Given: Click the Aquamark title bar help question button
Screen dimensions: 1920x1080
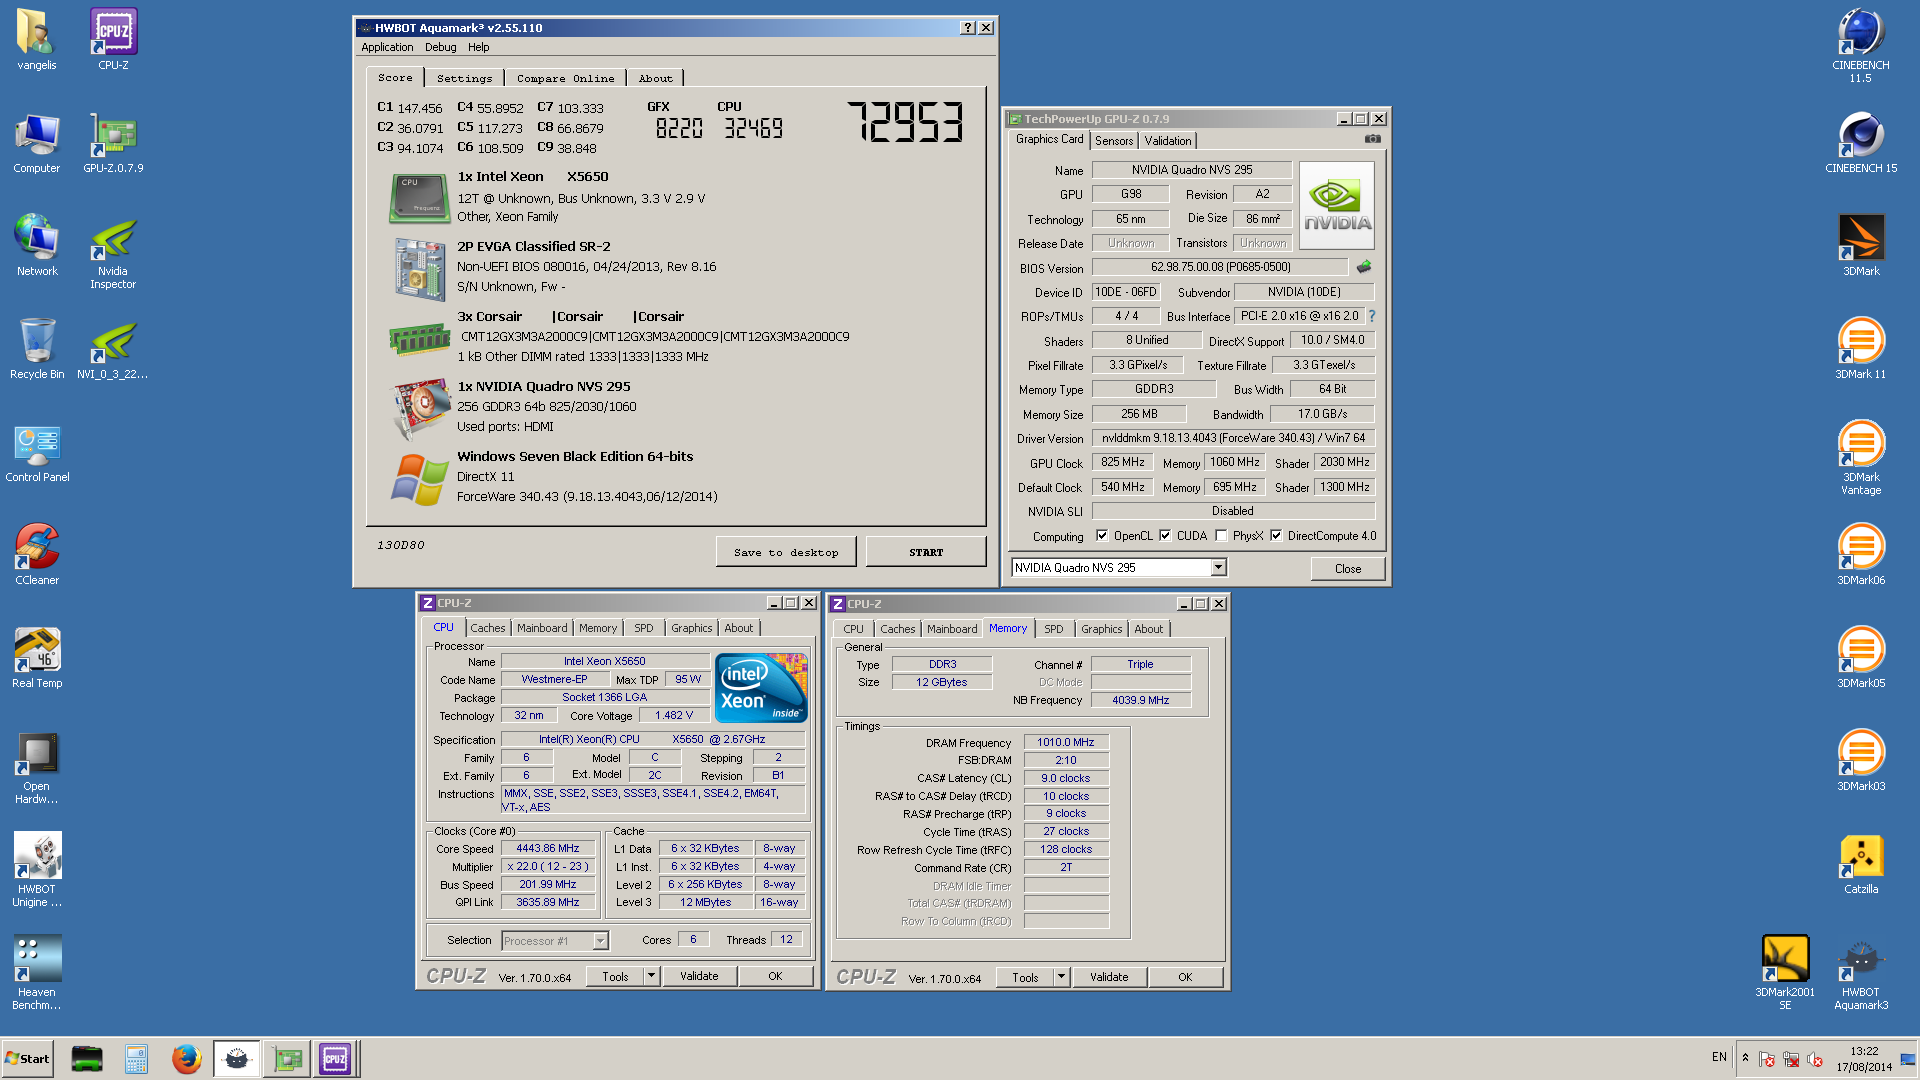Looking at the screenshot, I should (967, 28).
